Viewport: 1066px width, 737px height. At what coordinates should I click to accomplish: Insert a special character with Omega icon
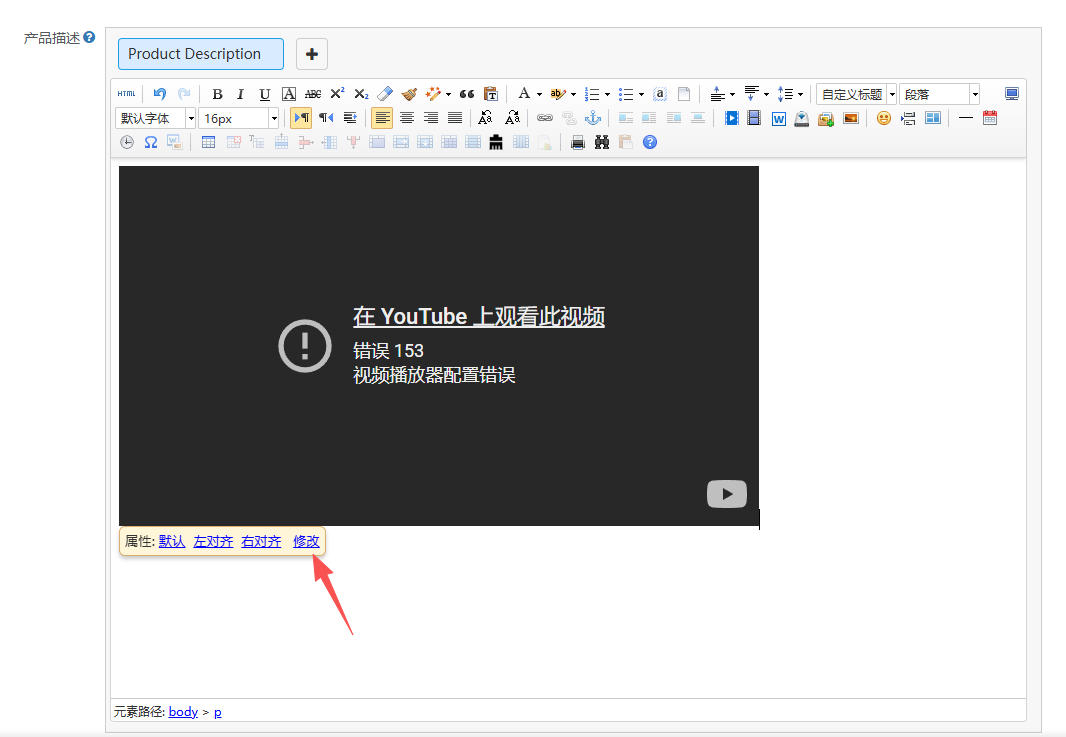151,143
